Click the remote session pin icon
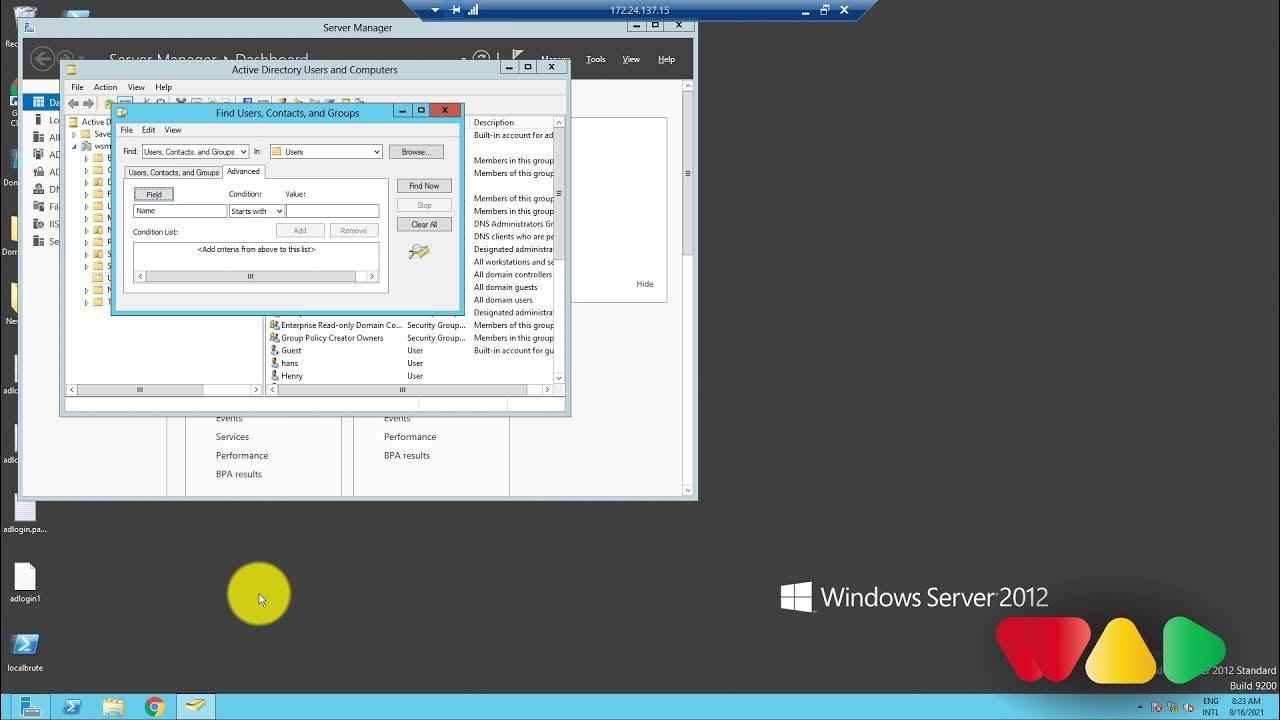Viewport: 1280px width, 720px height. click(x=455, y=10)
